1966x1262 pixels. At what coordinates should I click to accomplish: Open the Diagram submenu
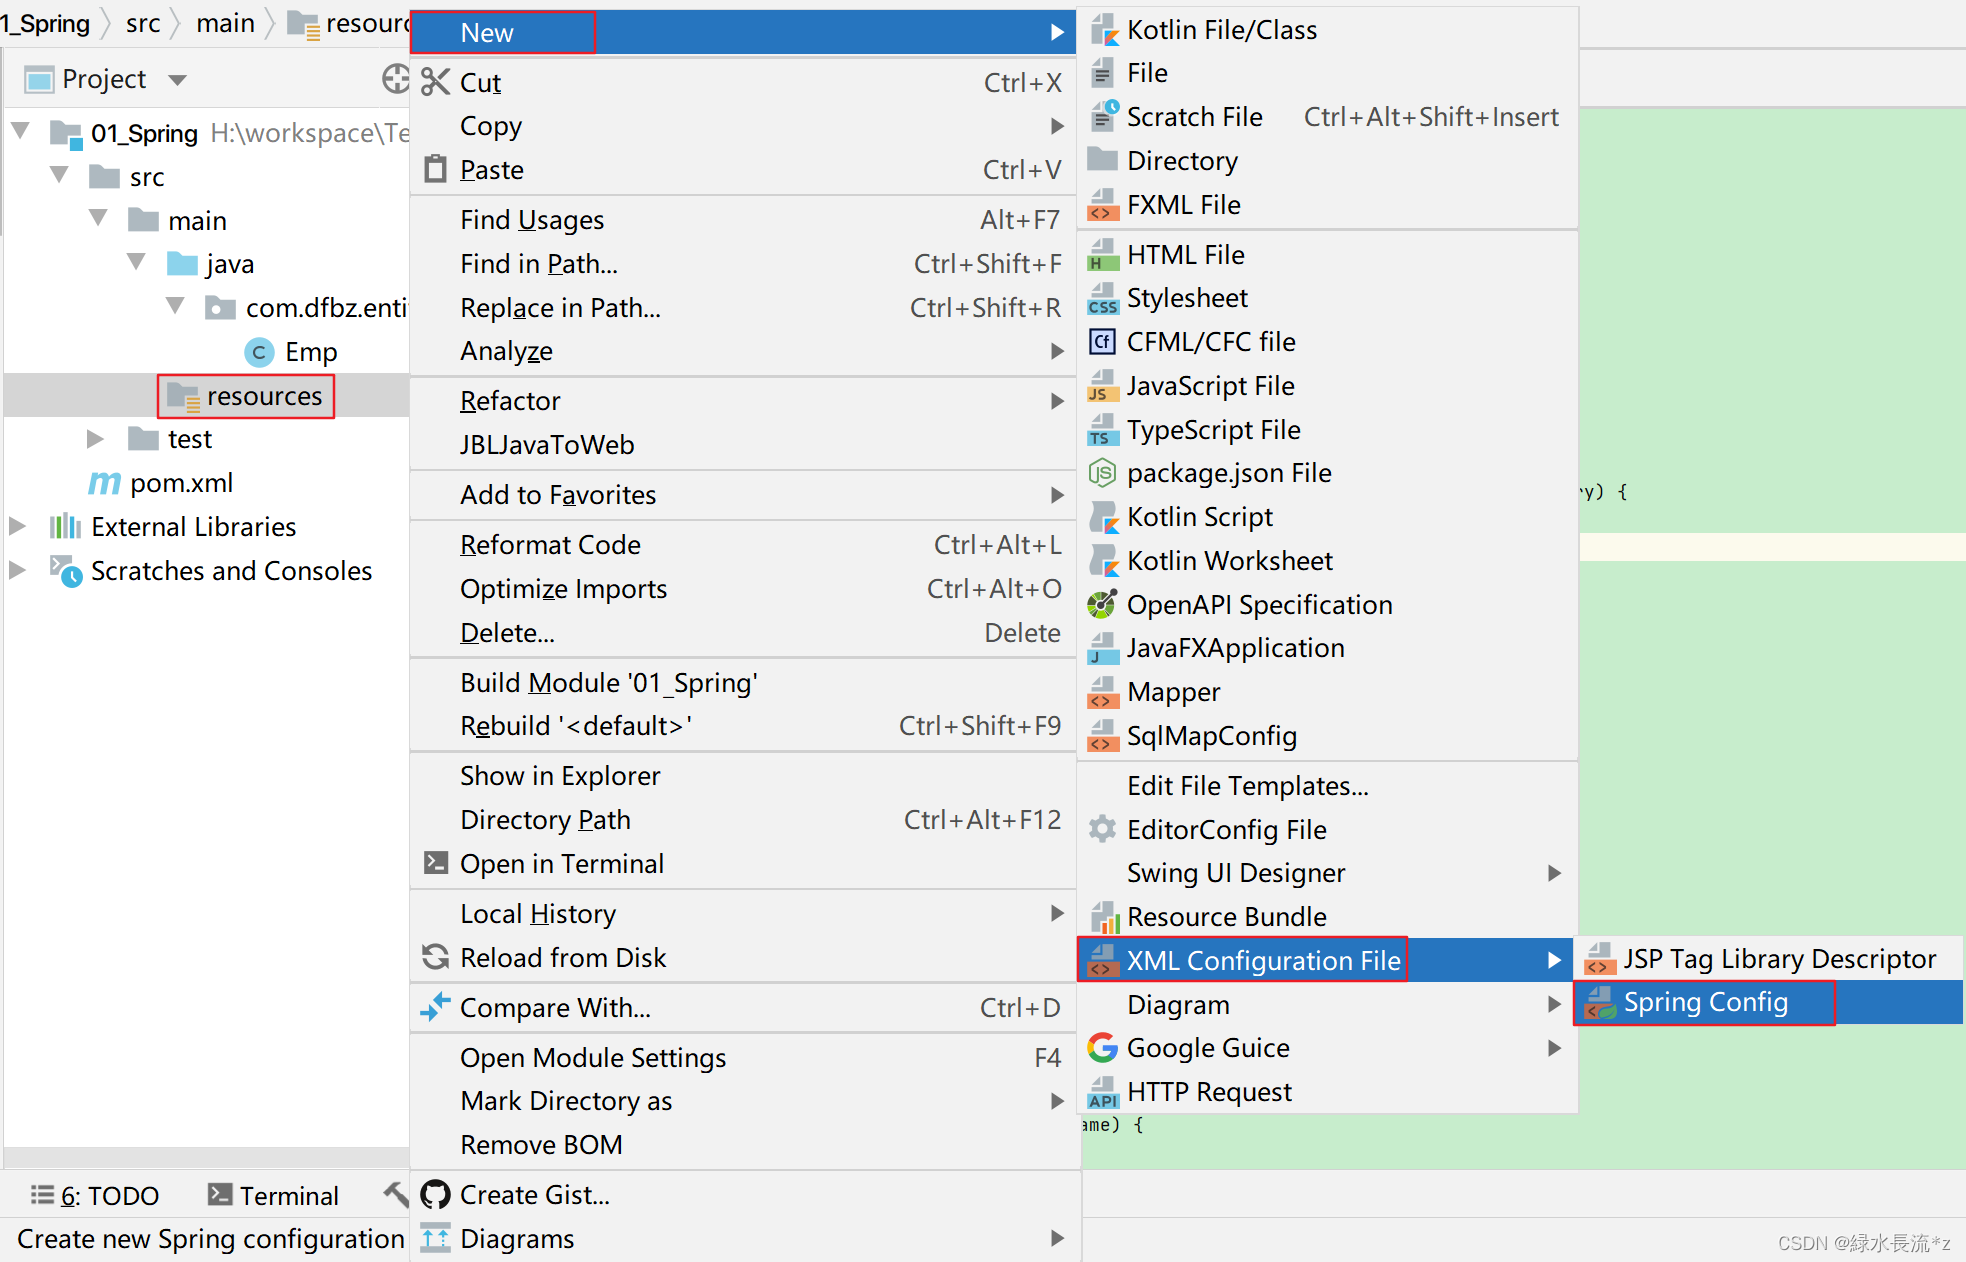pyautogui.click(x=1327, y=1005)
